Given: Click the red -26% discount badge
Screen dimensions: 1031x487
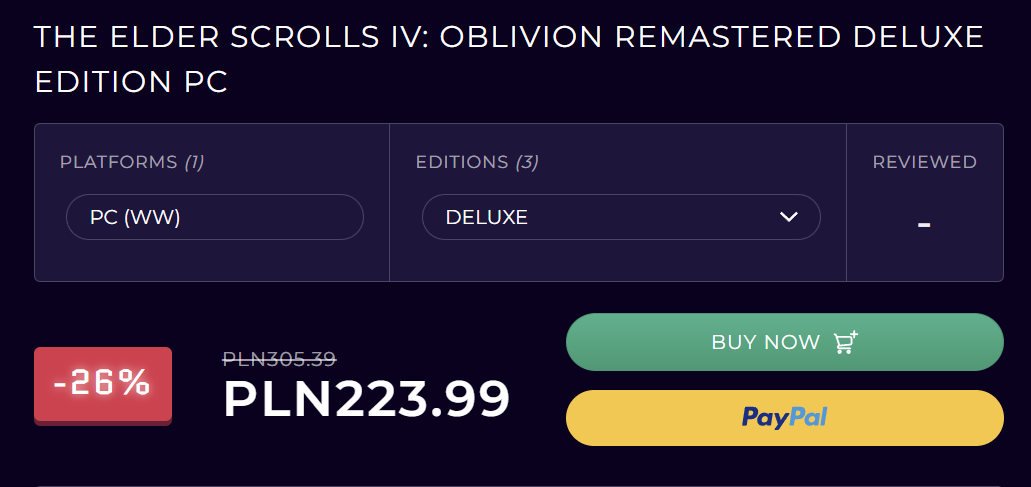Looking at the screenshot, I should tap(103, 382).
